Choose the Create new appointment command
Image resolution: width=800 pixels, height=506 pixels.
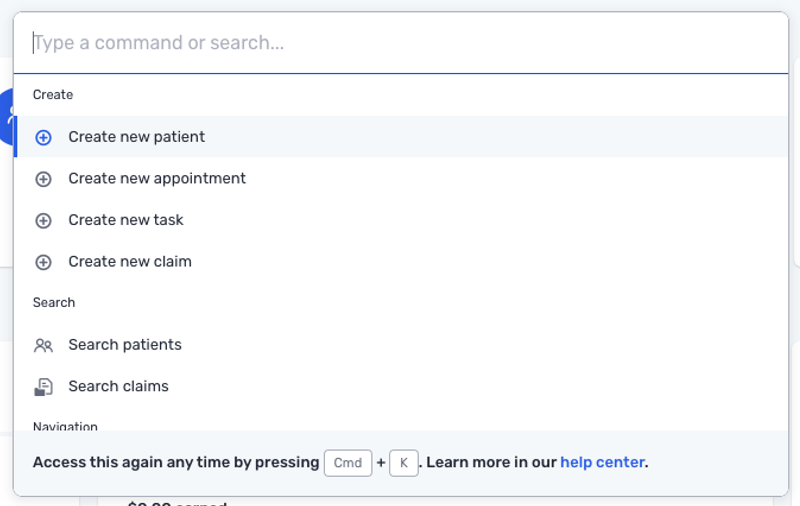point(157,179)
